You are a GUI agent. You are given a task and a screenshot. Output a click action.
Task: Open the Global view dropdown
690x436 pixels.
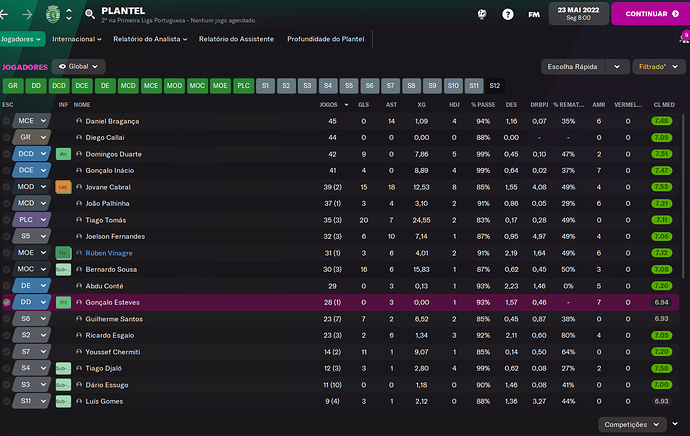tap(78, 66)
